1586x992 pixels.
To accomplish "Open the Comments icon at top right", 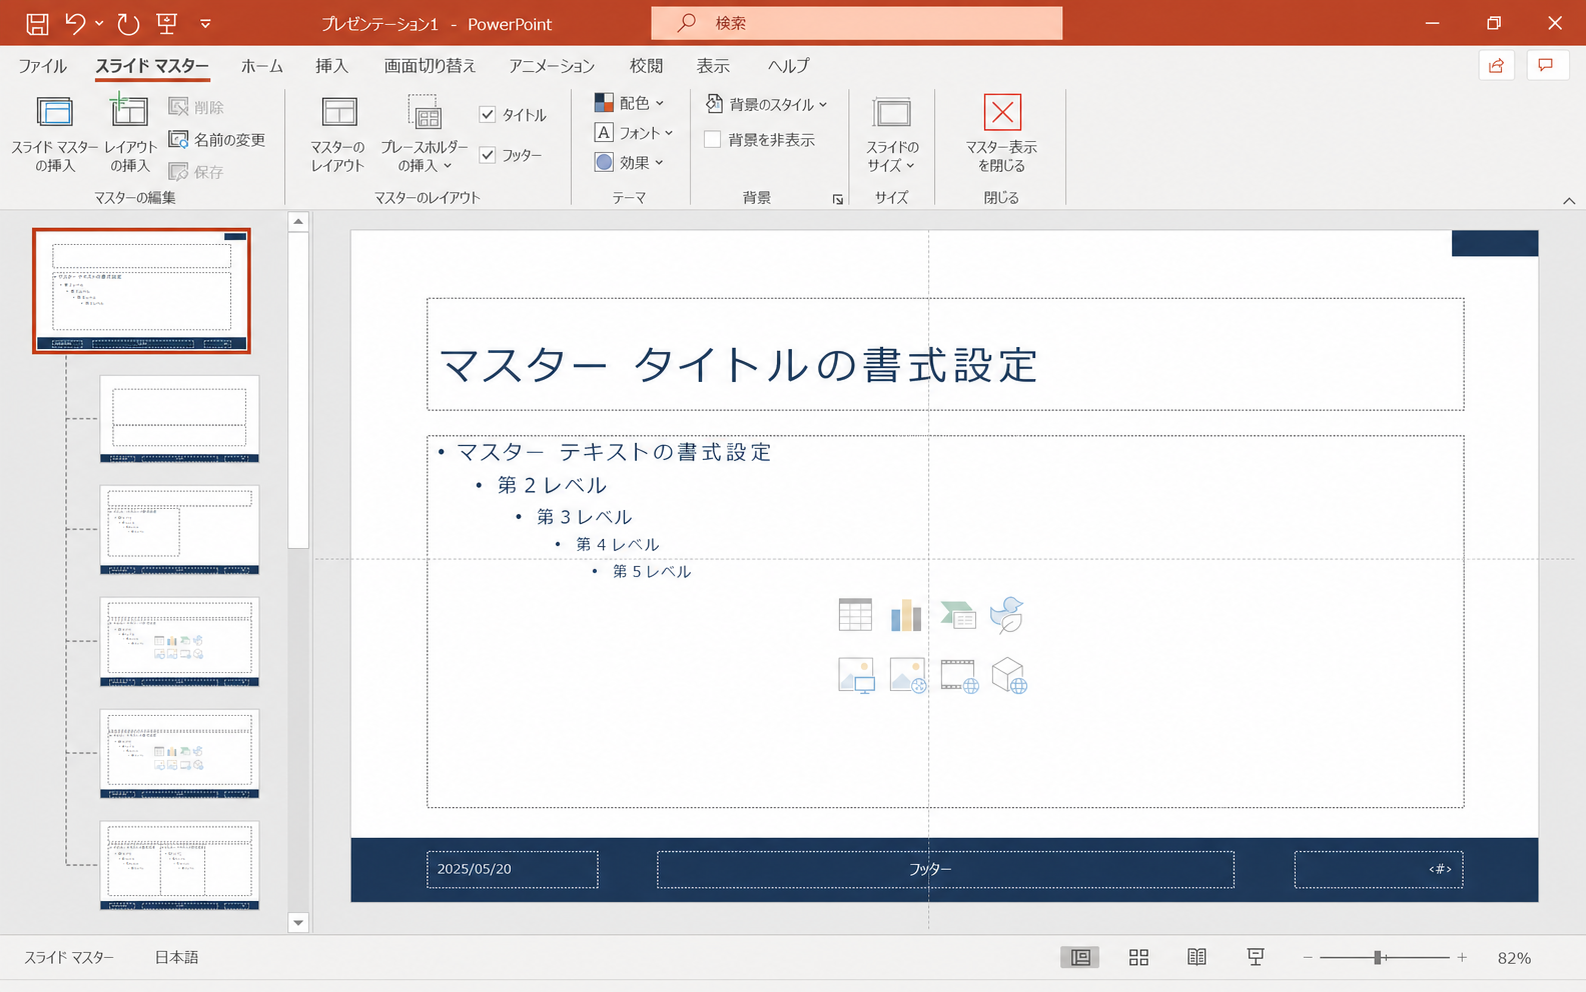I will point(1546,66).
